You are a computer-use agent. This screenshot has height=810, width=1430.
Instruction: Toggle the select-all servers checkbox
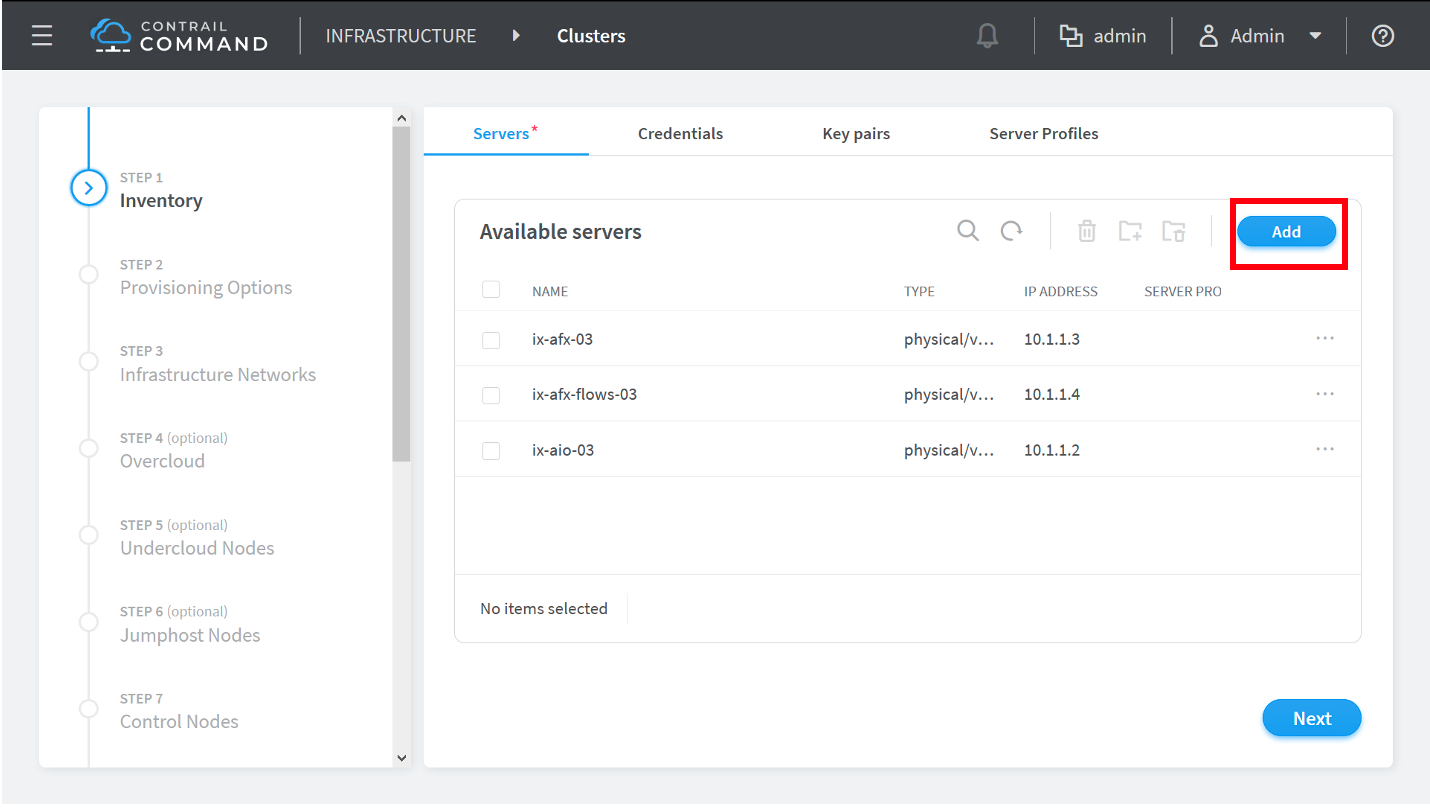pyautogui.click(x=491, y=290)
